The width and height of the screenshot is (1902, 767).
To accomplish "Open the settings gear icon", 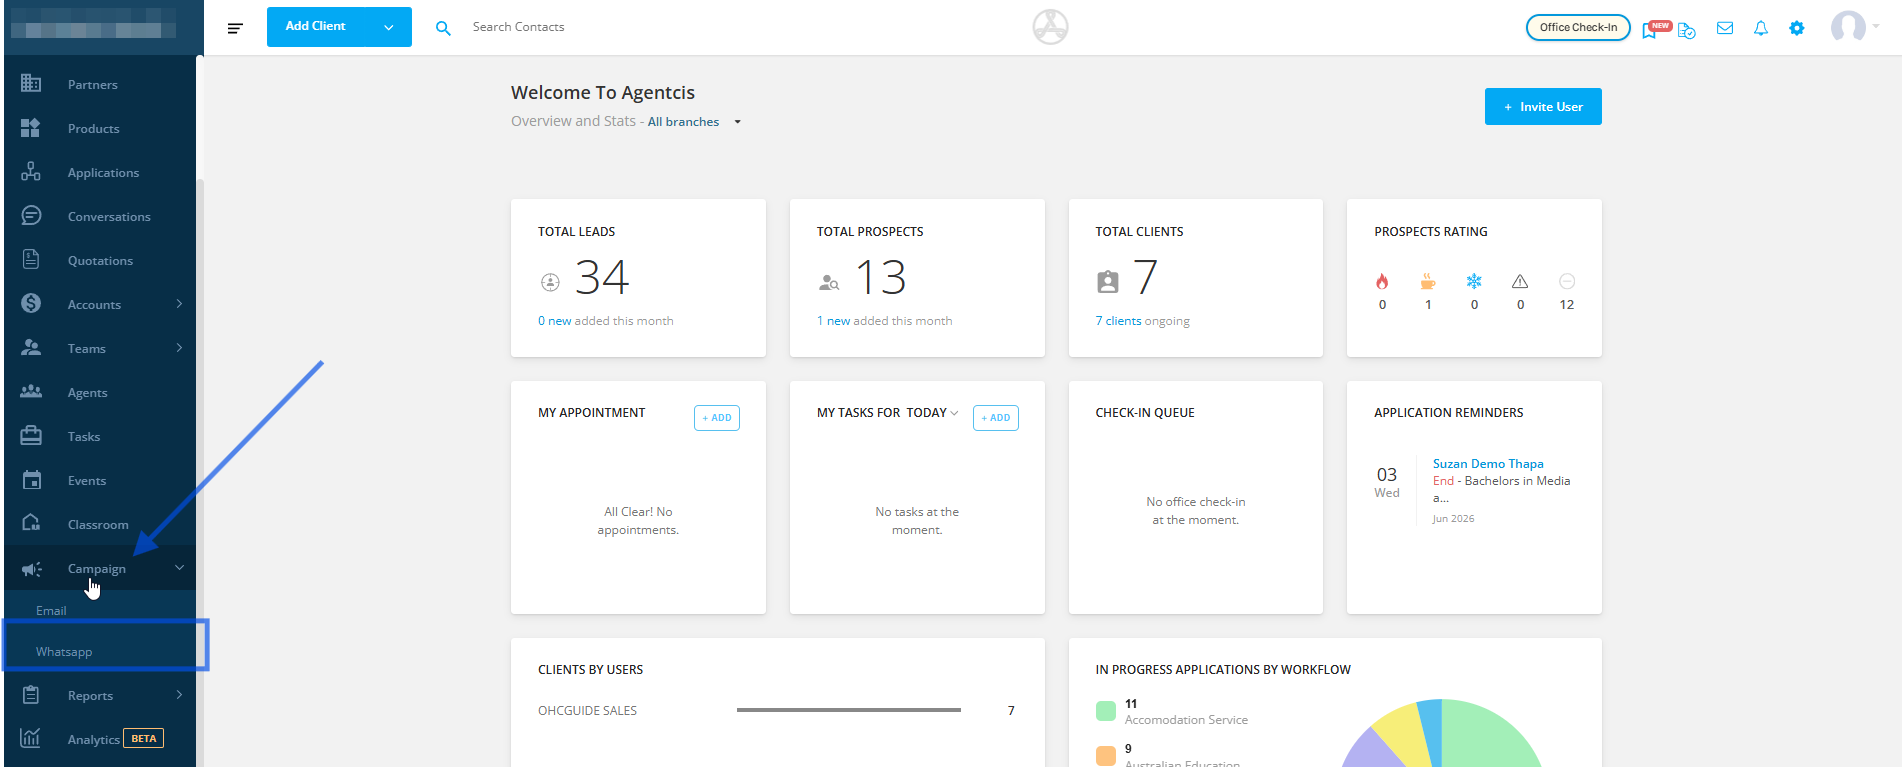I will point(1797,28).
